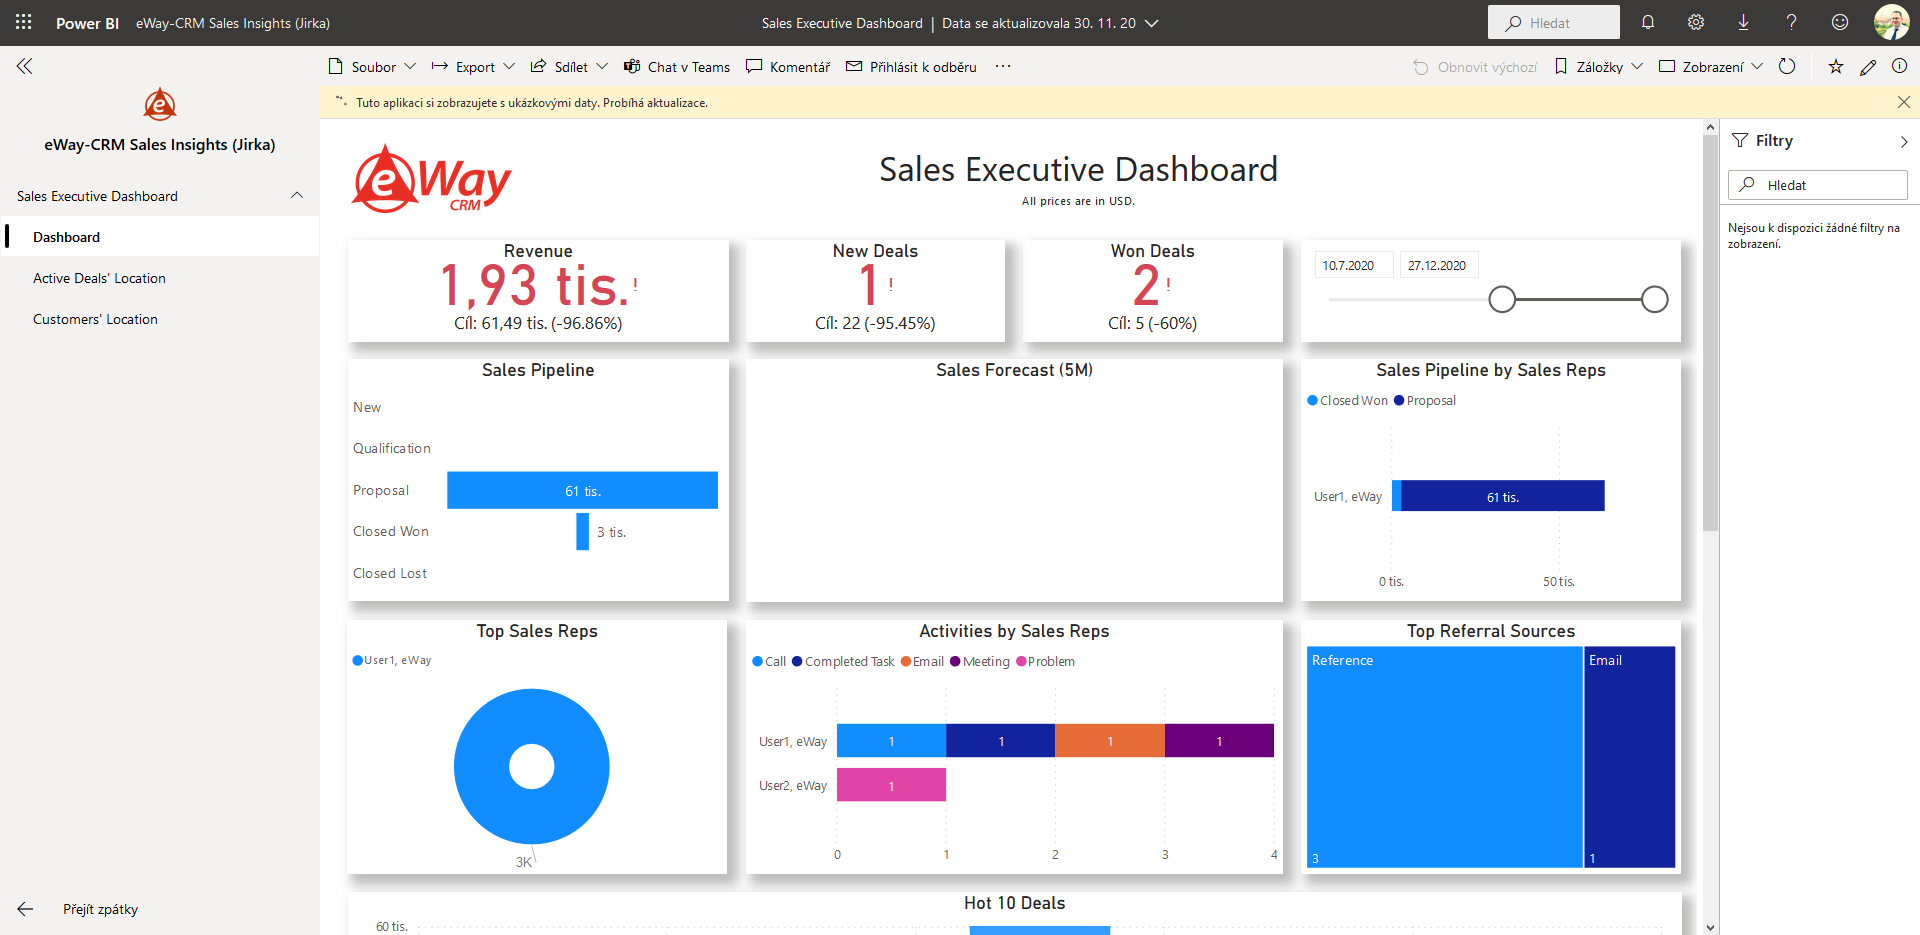
Task: Open the Záložky dropdown
Action: tap(1598, 67)
